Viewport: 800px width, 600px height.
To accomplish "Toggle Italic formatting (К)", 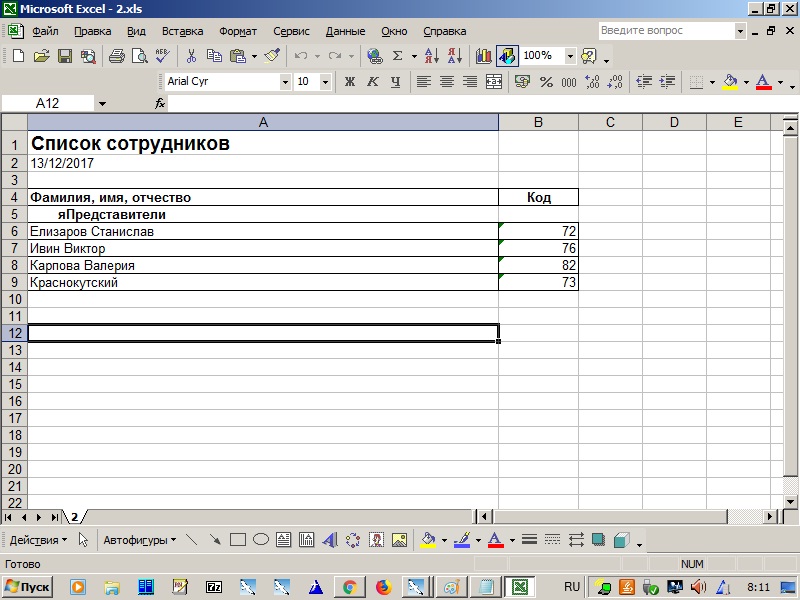I will [x=373, y=82].
